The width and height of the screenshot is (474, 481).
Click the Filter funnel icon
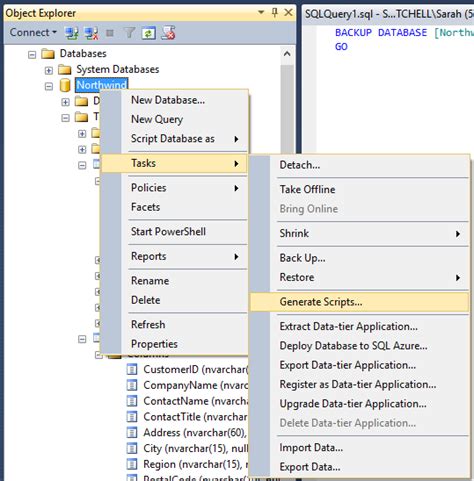(x=129, y=33)
